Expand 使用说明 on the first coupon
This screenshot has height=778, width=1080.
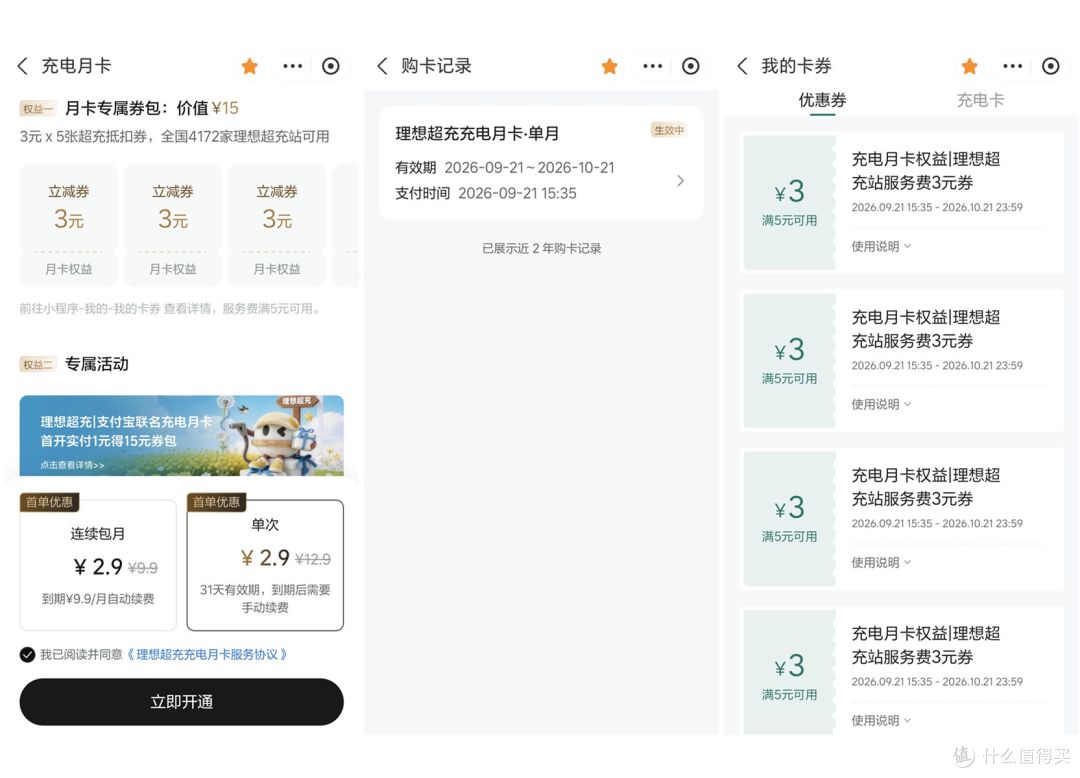[881, 246]
